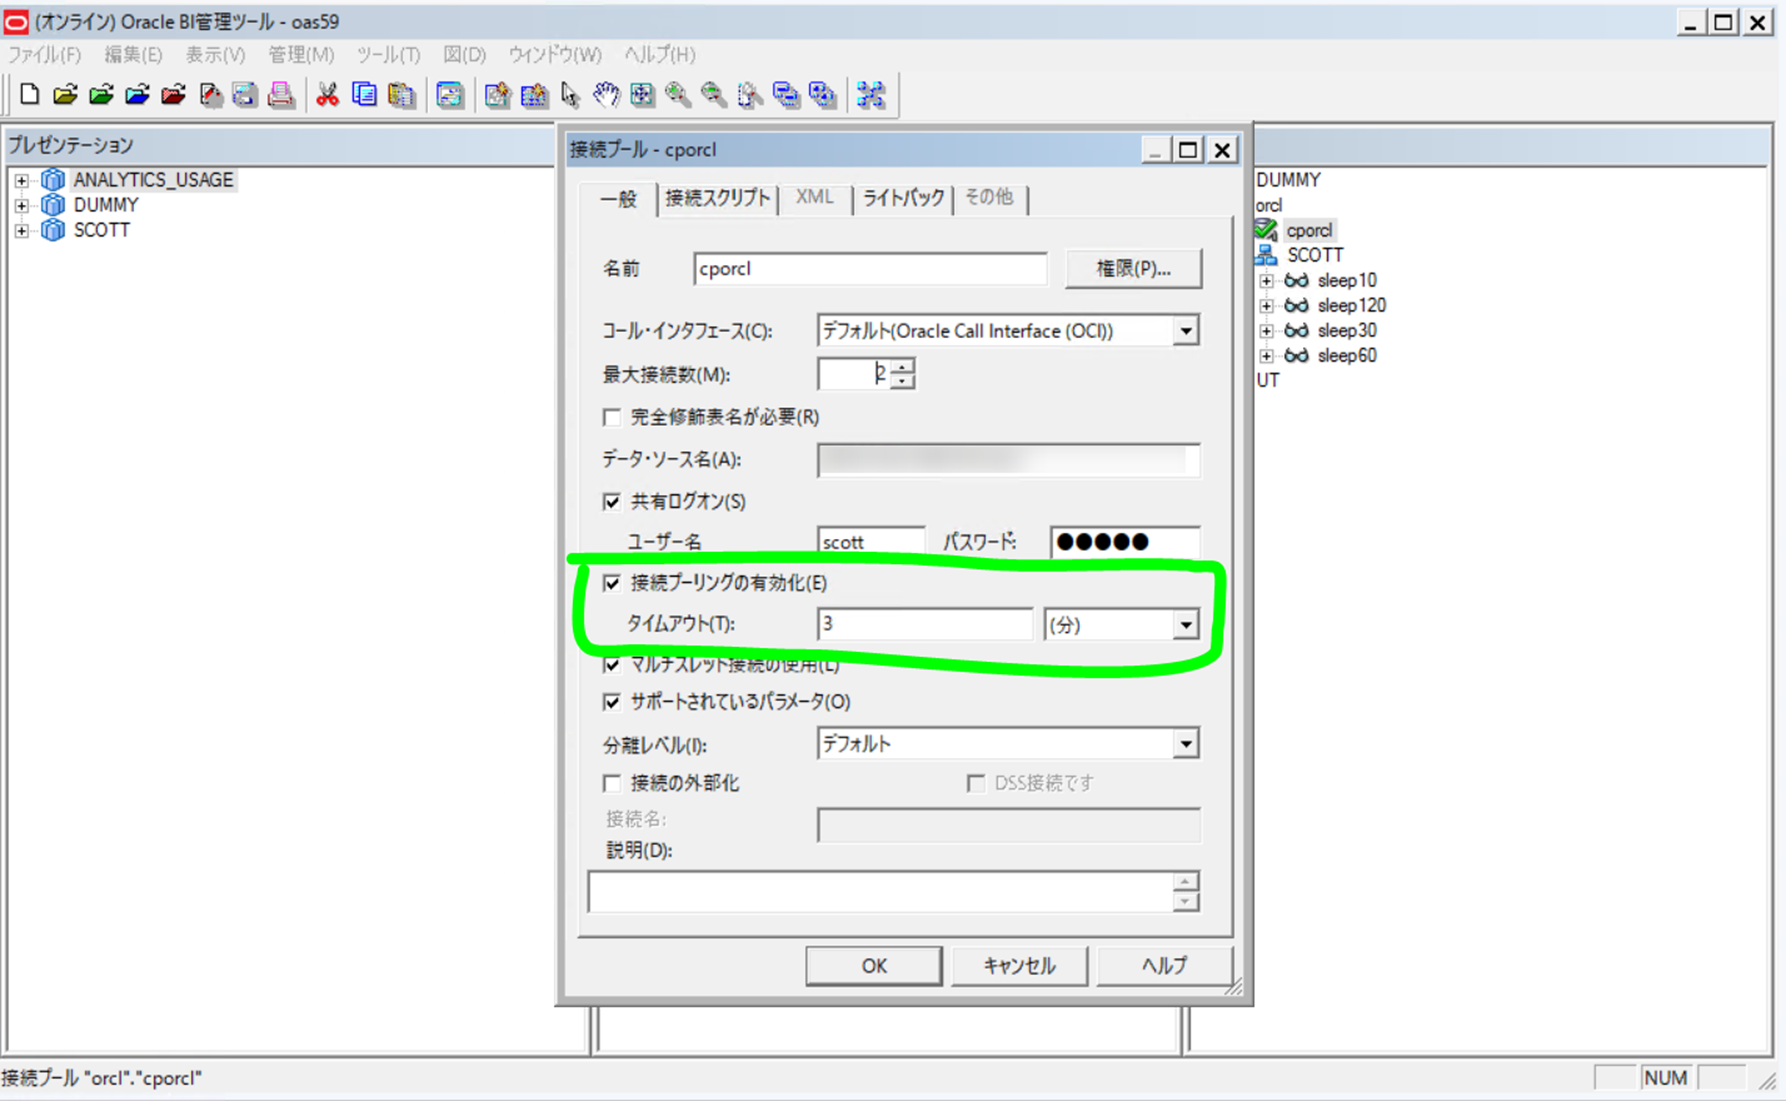The width and height of the screenshot is (1786, 1101).
Task: Select the arrow pointer tool
Action: pyautogui.click(x=570, y=95)
